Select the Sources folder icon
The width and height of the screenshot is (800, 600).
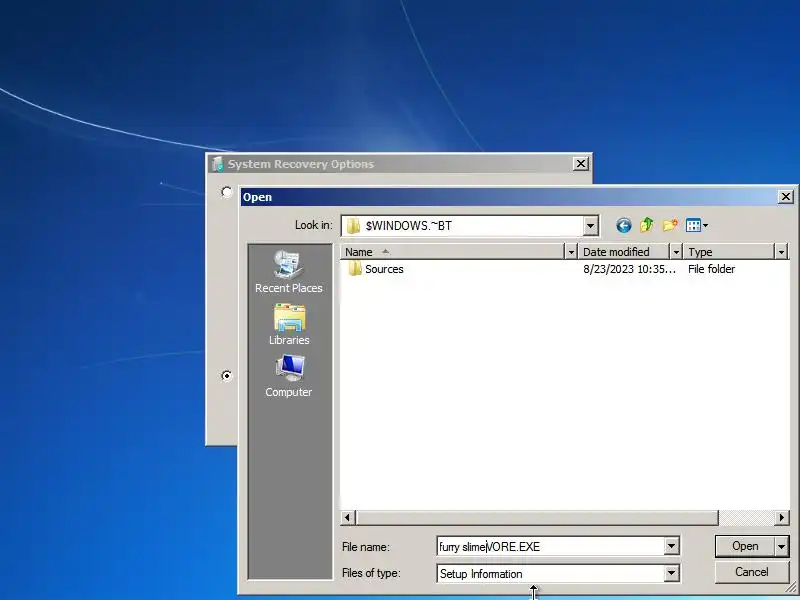pos(354,269)
